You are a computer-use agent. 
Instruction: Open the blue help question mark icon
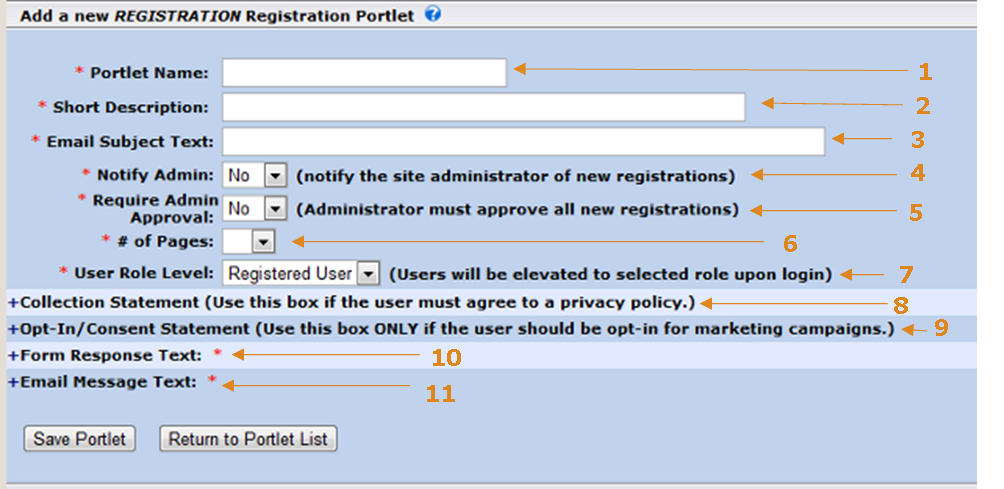pos(433,14)
